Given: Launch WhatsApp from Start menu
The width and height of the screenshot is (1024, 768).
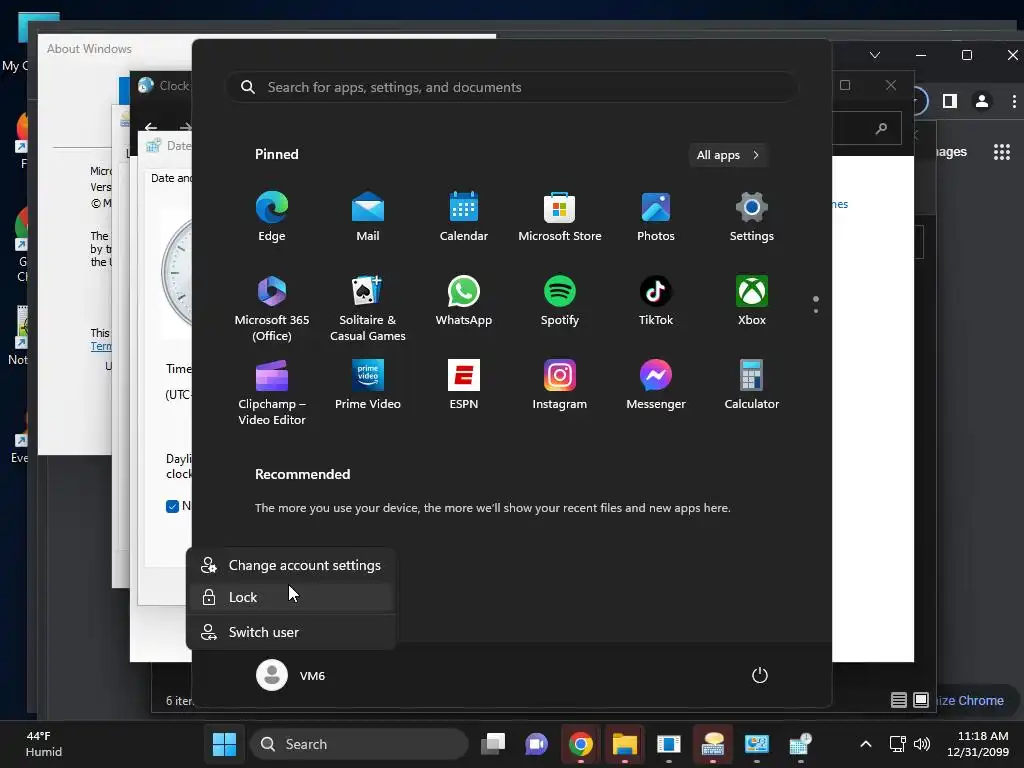Looking at the screenshot, I should pyautogui.click(x=464, y=302).
